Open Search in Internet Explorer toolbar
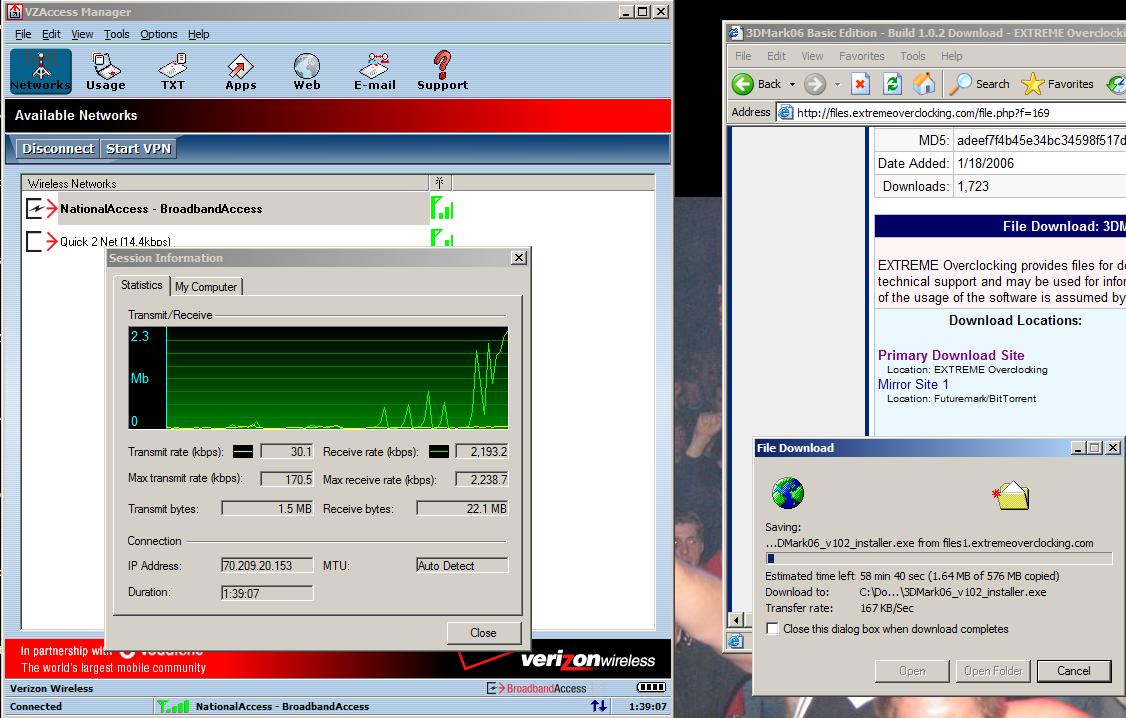The image size is (1126, 718). [979, 84]
